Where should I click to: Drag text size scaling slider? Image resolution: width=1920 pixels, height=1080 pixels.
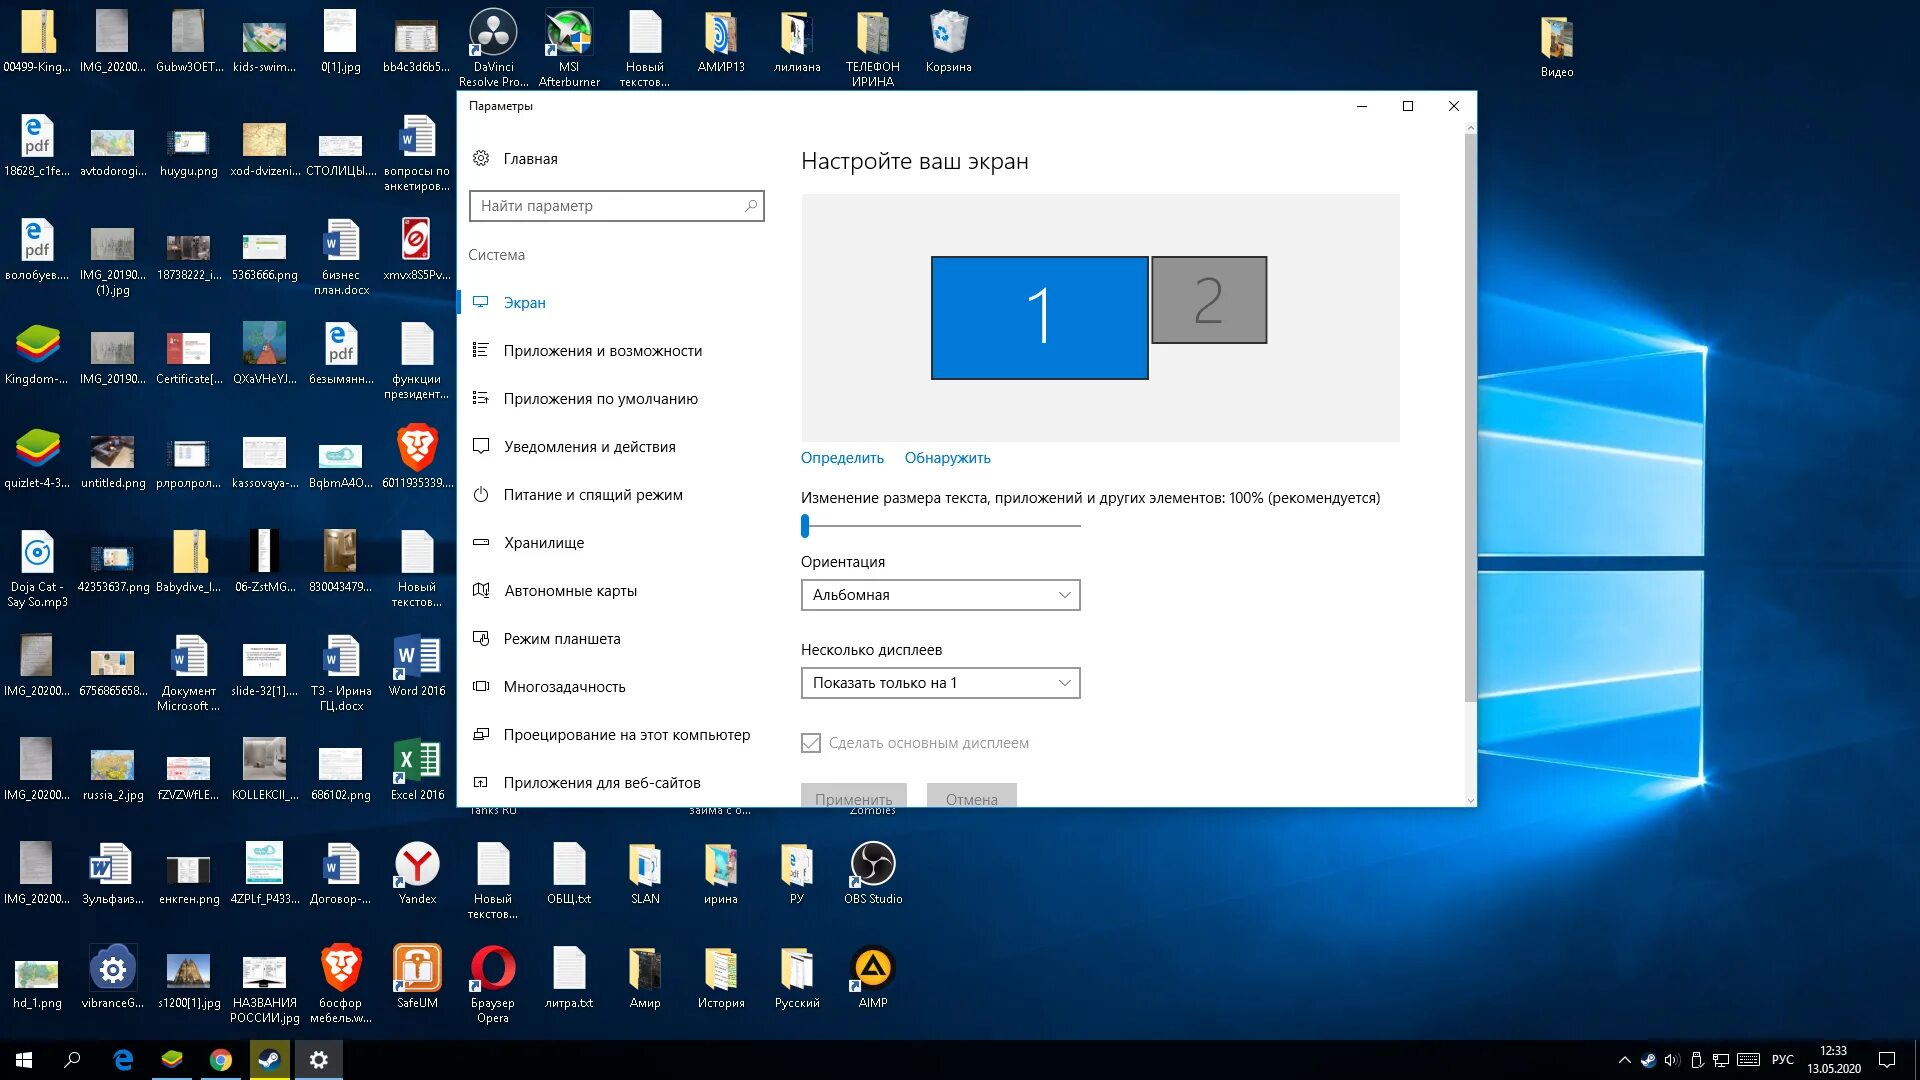point(808,525)
